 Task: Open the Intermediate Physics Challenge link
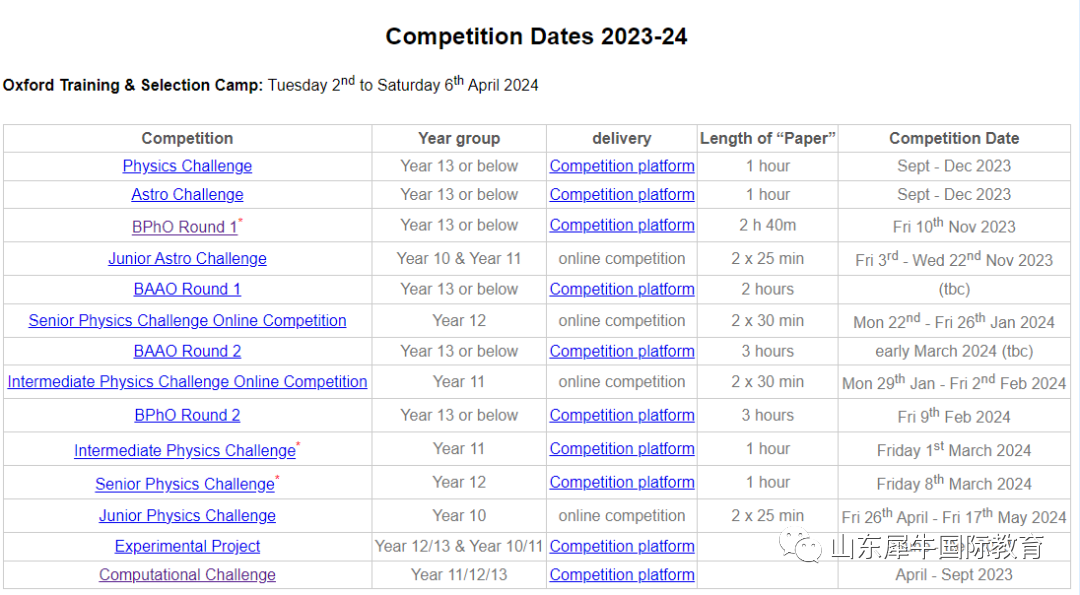(x=185, y=450)
